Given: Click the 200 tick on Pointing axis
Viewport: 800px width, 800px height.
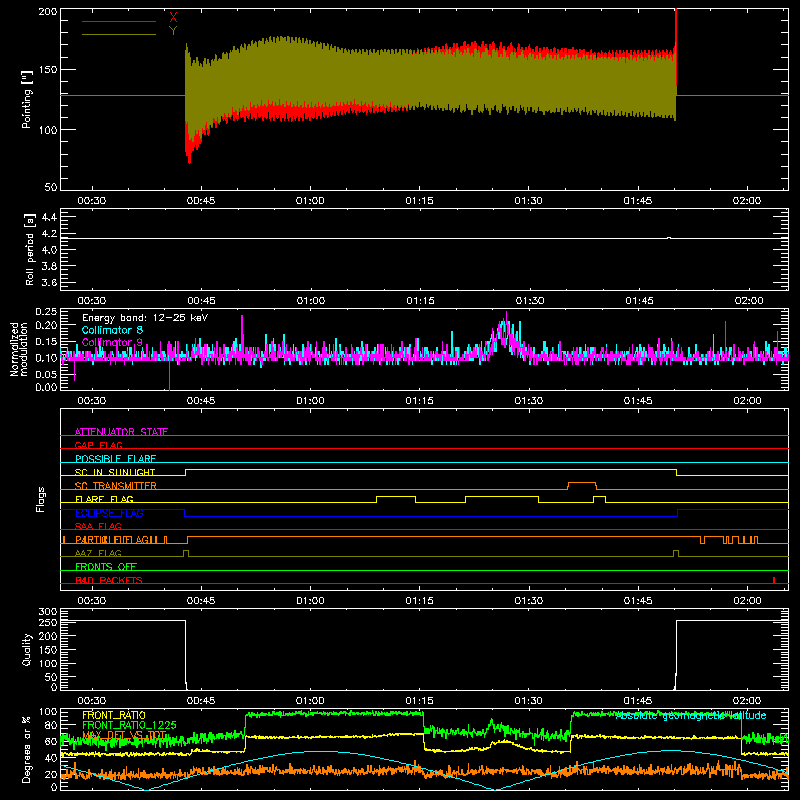Looking at the screenshot, I should (47, 11).
